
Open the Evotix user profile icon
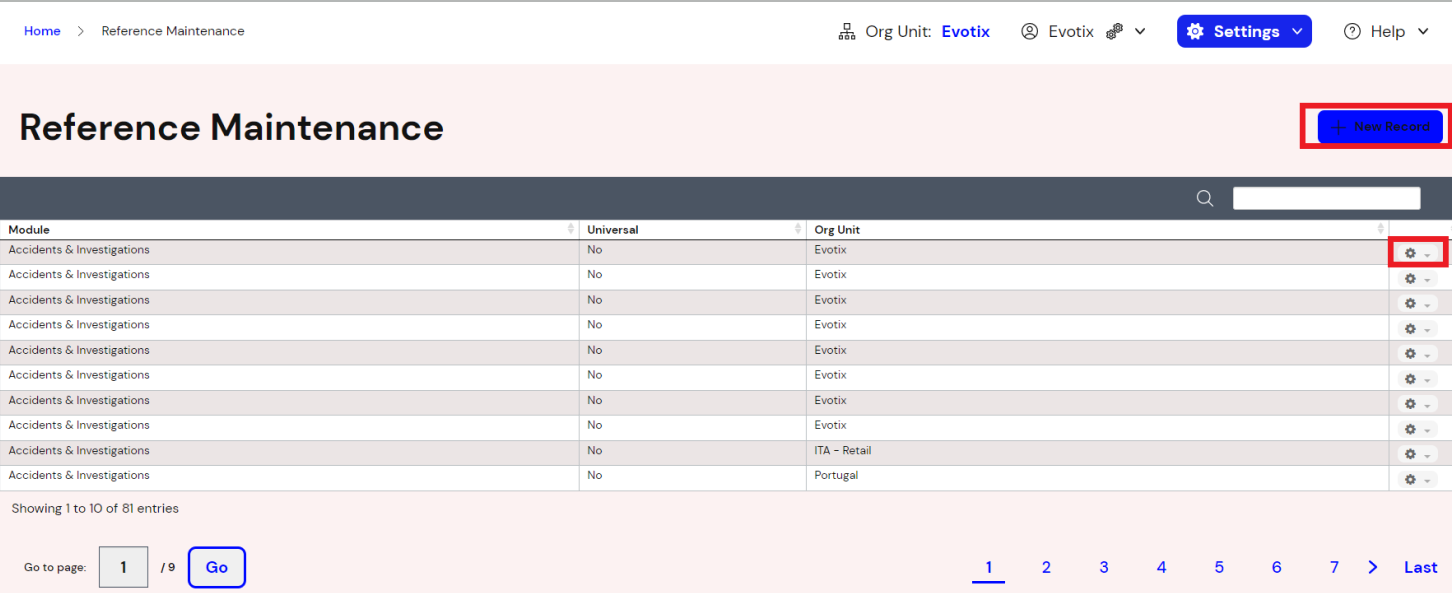[x=1029, y=31]
